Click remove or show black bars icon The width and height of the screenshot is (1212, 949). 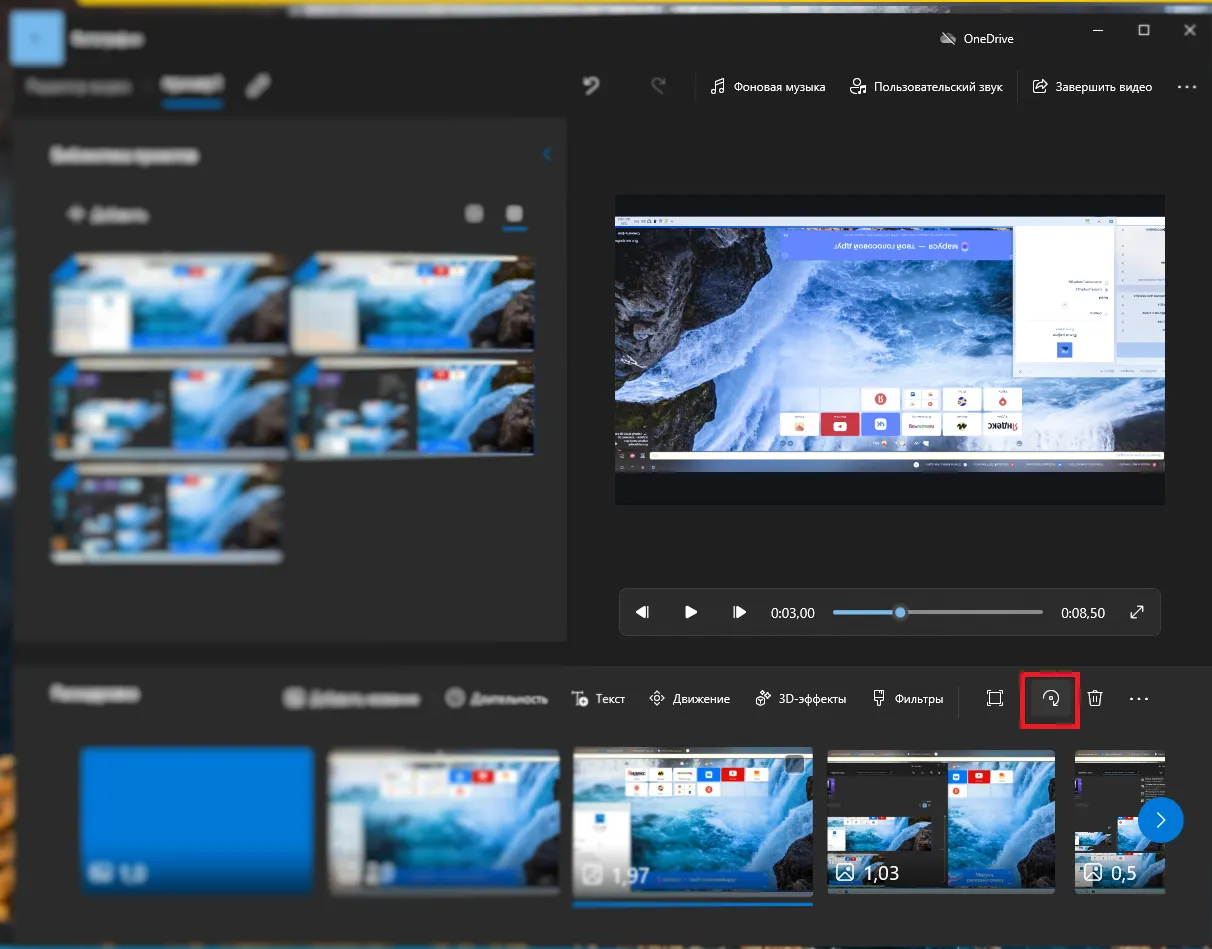pos(994,699)
